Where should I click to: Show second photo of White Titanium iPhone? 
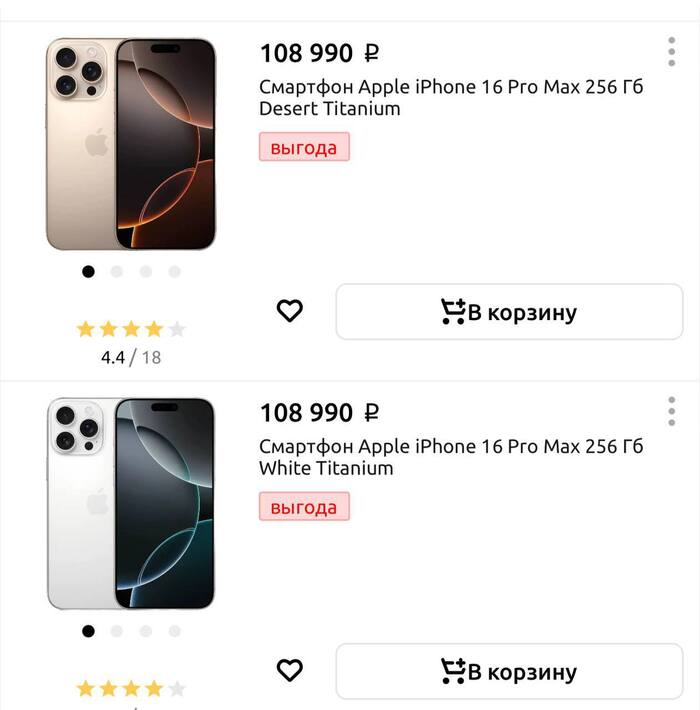[117, 631]
